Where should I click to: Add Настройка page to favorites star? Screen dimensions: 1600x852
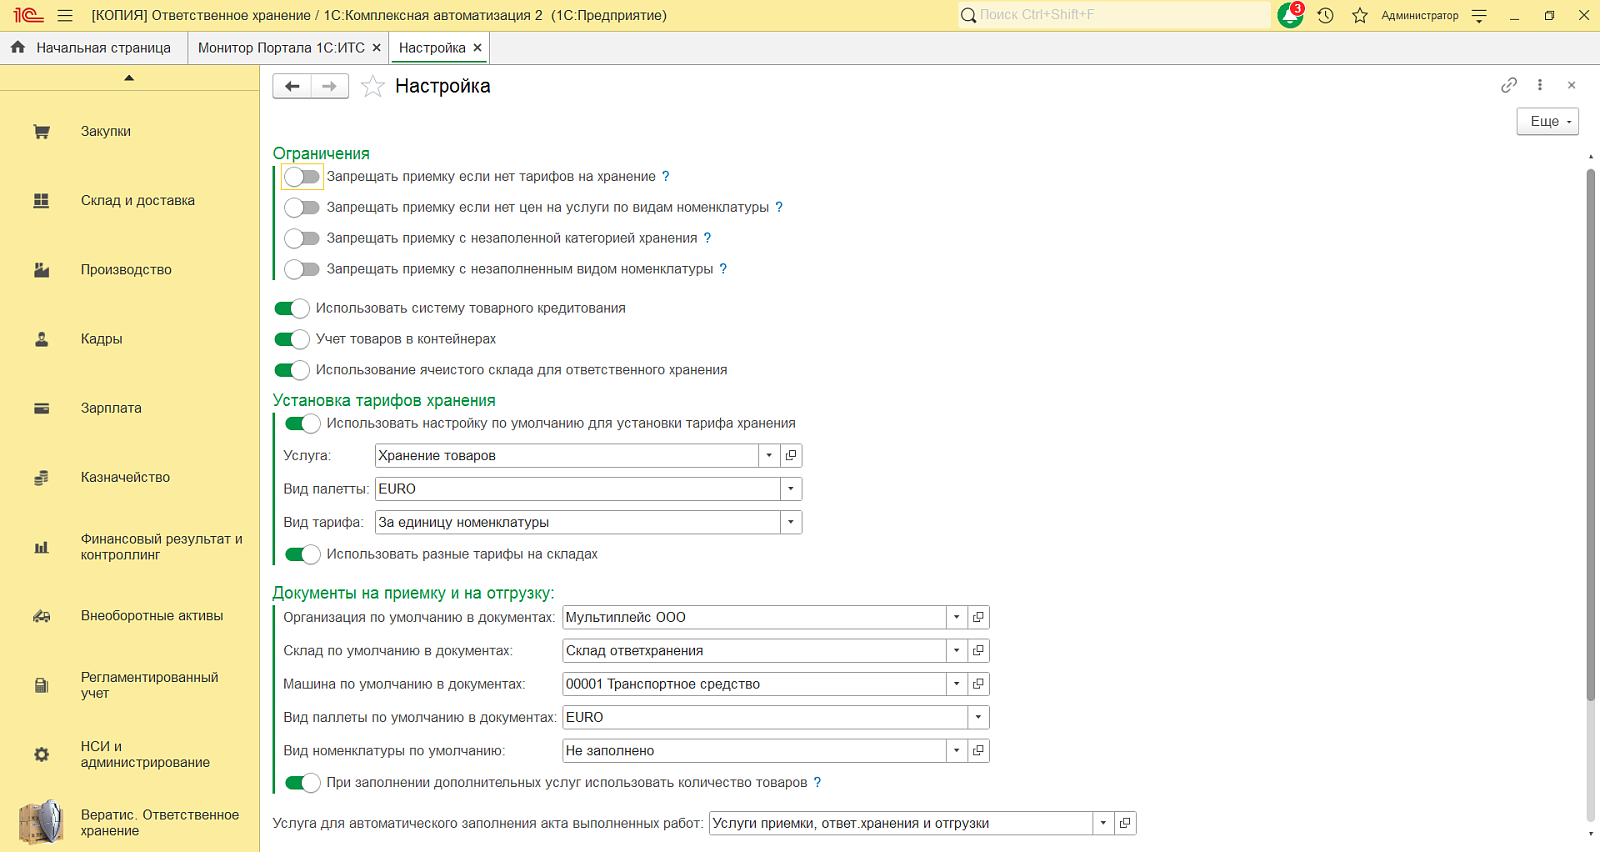point(372,86)
